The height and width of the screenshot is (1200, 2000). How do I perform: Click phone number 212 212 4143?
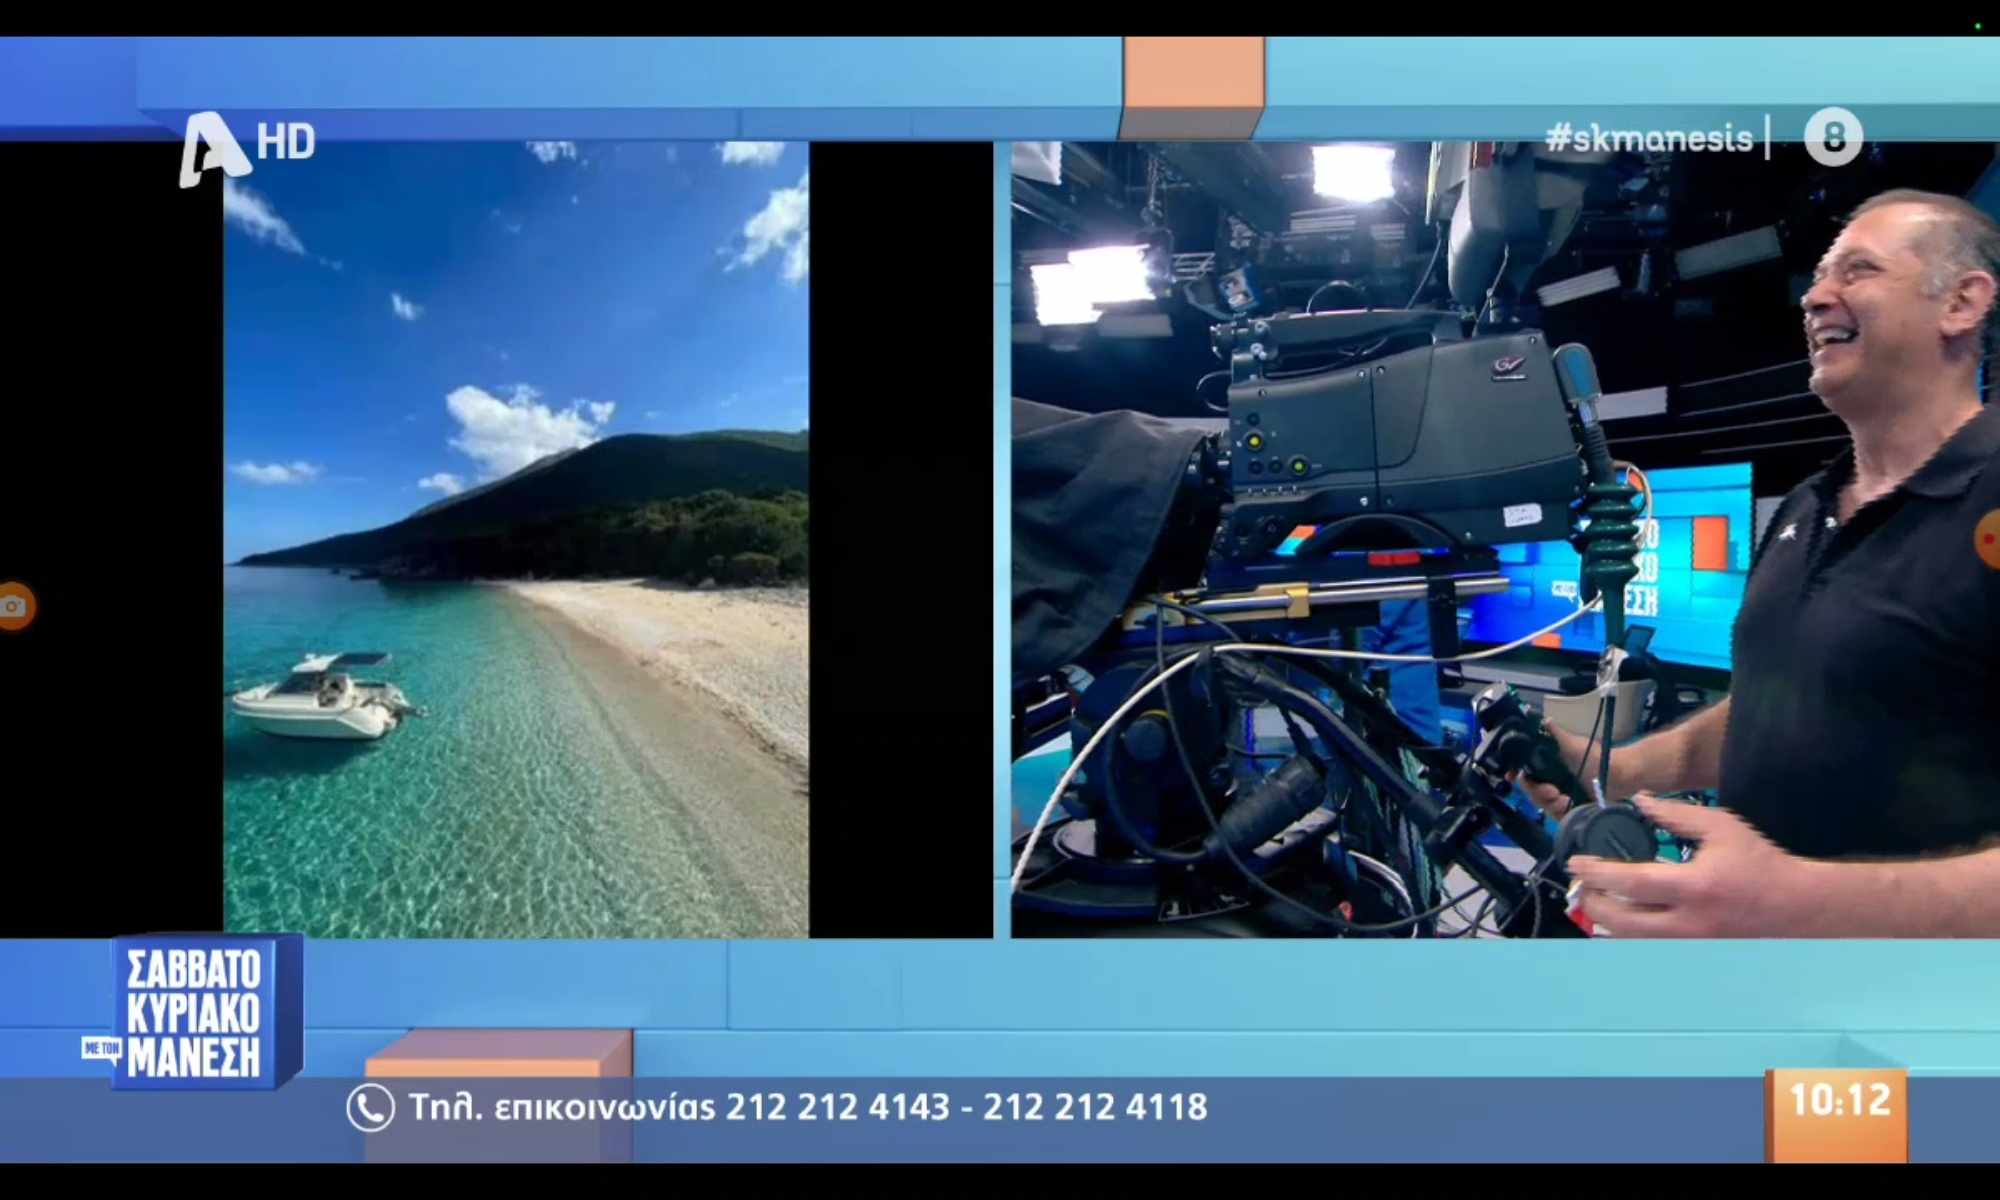tap(837, 1108)
